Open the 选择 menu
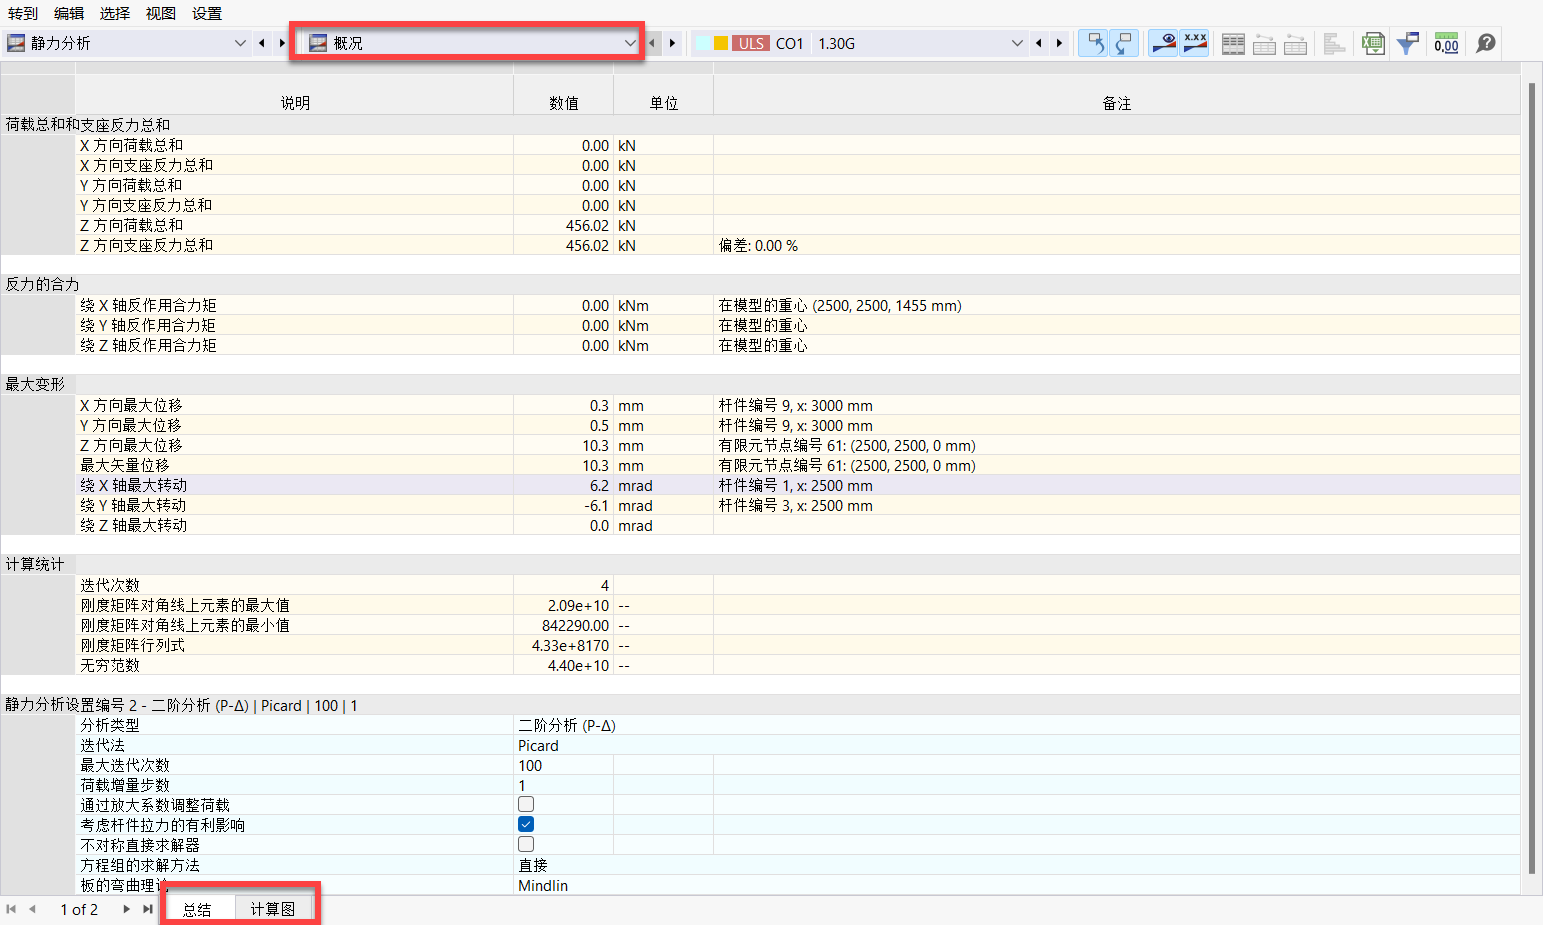This screenshot has width=1543, height=925. tap(115, 13)
